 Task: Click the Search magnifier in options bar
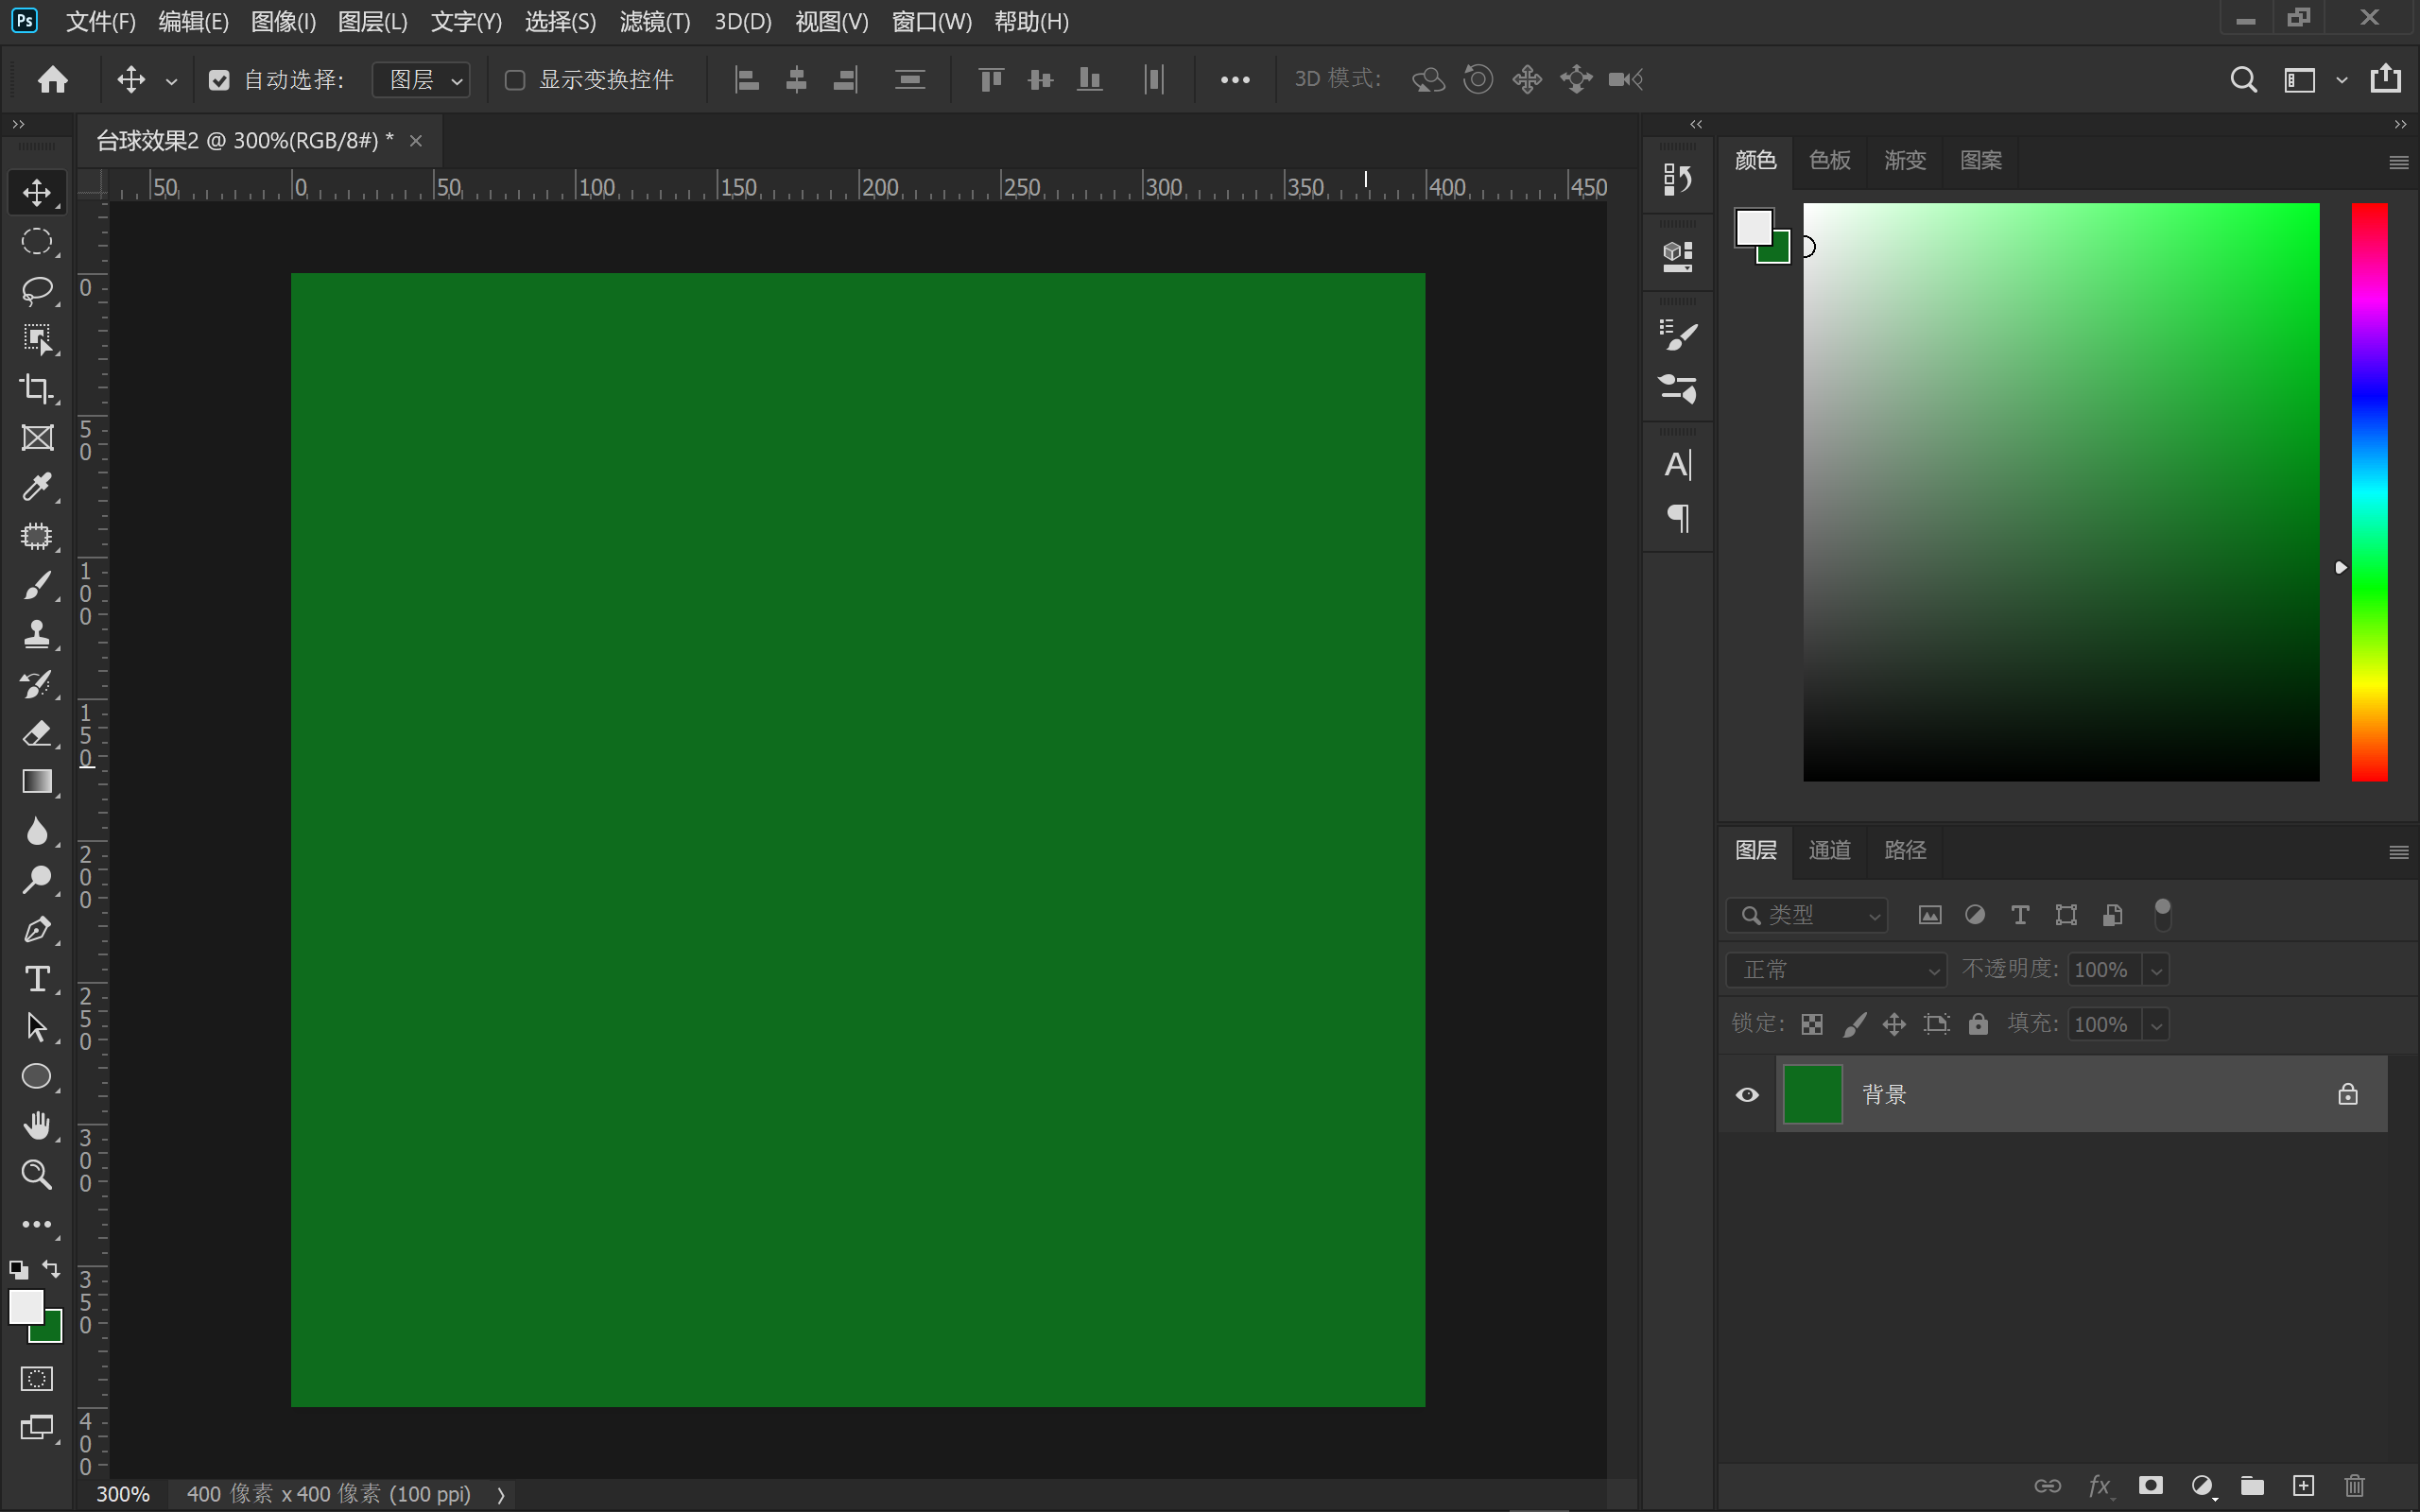(2243, 79)
